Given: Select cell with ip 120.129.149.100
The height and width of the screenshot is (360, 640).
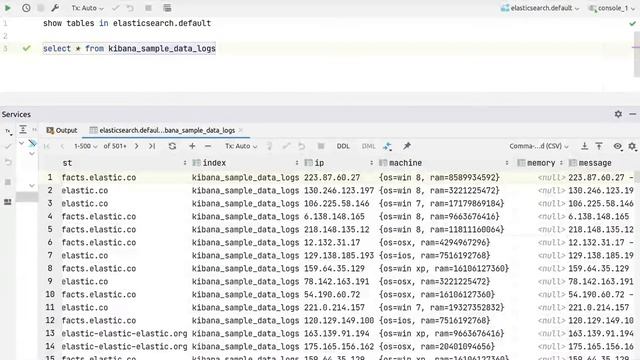Looking at the screenshot, I should (340, 321).
